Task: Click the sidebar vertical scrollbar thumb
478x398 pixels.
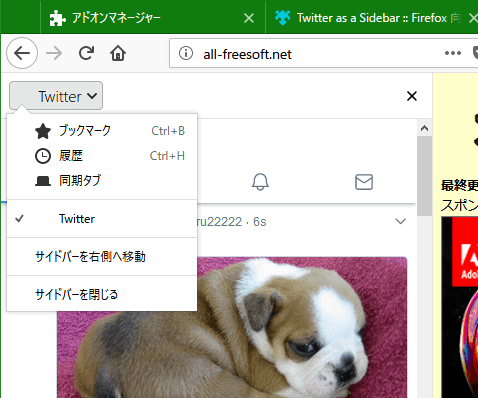Action: (424, 176)
